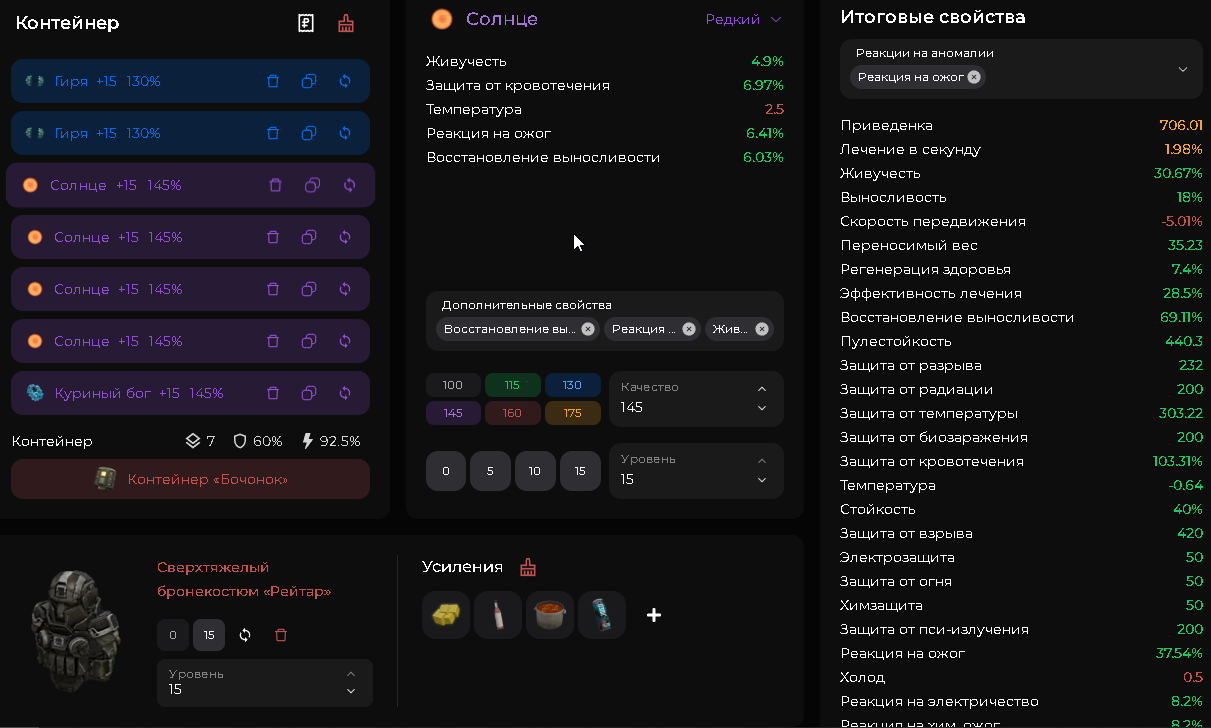Click the refresh icon on the Куриный бог row
The image size is (1211, 728).
[x=345, y=393]
